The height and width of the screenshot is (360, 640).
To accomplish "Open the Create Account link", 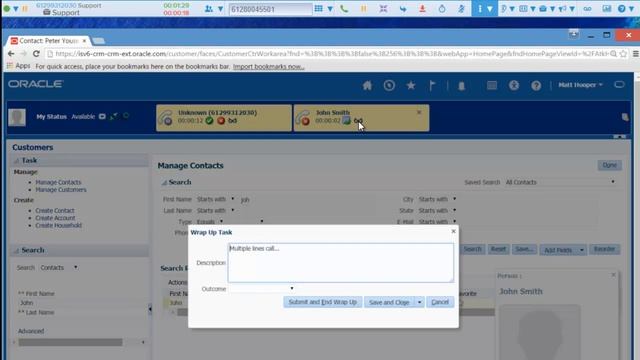I will tap(55, 218).
